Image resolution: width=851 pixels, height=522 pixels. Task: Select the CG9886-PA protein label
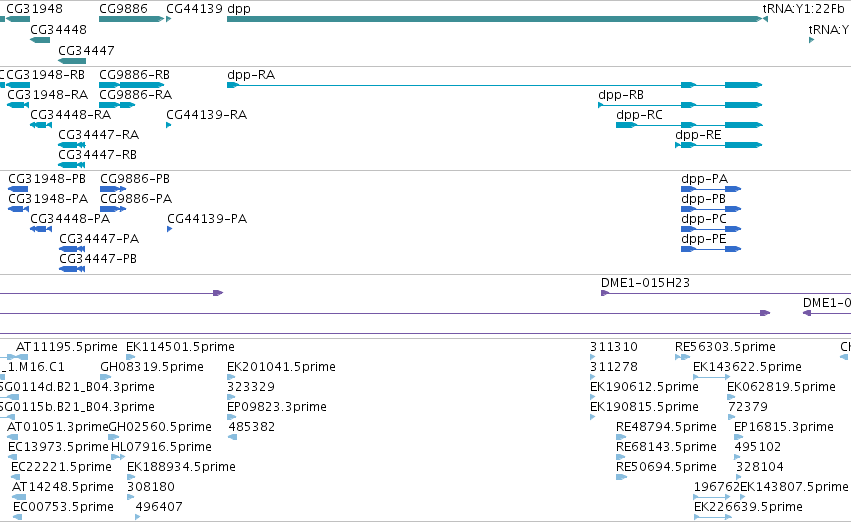click(136, 199)
